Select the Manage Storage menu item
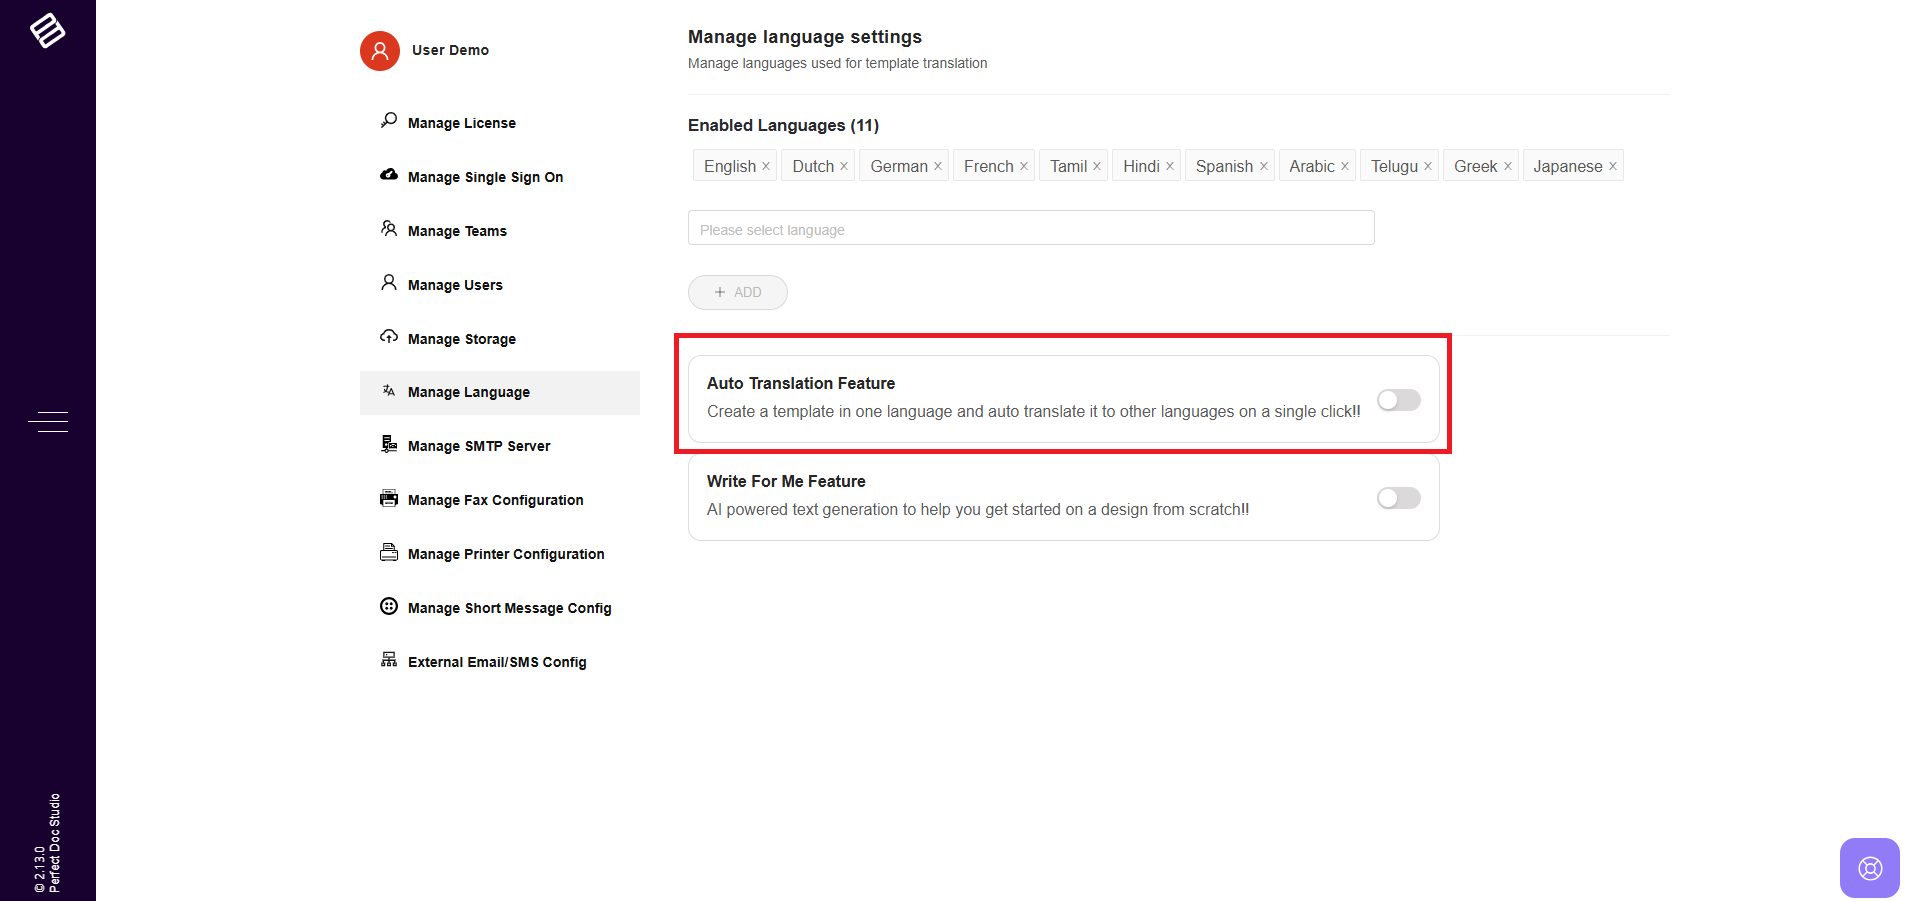The height and width of the screenshot is (901, 1919). click(462, 339)
